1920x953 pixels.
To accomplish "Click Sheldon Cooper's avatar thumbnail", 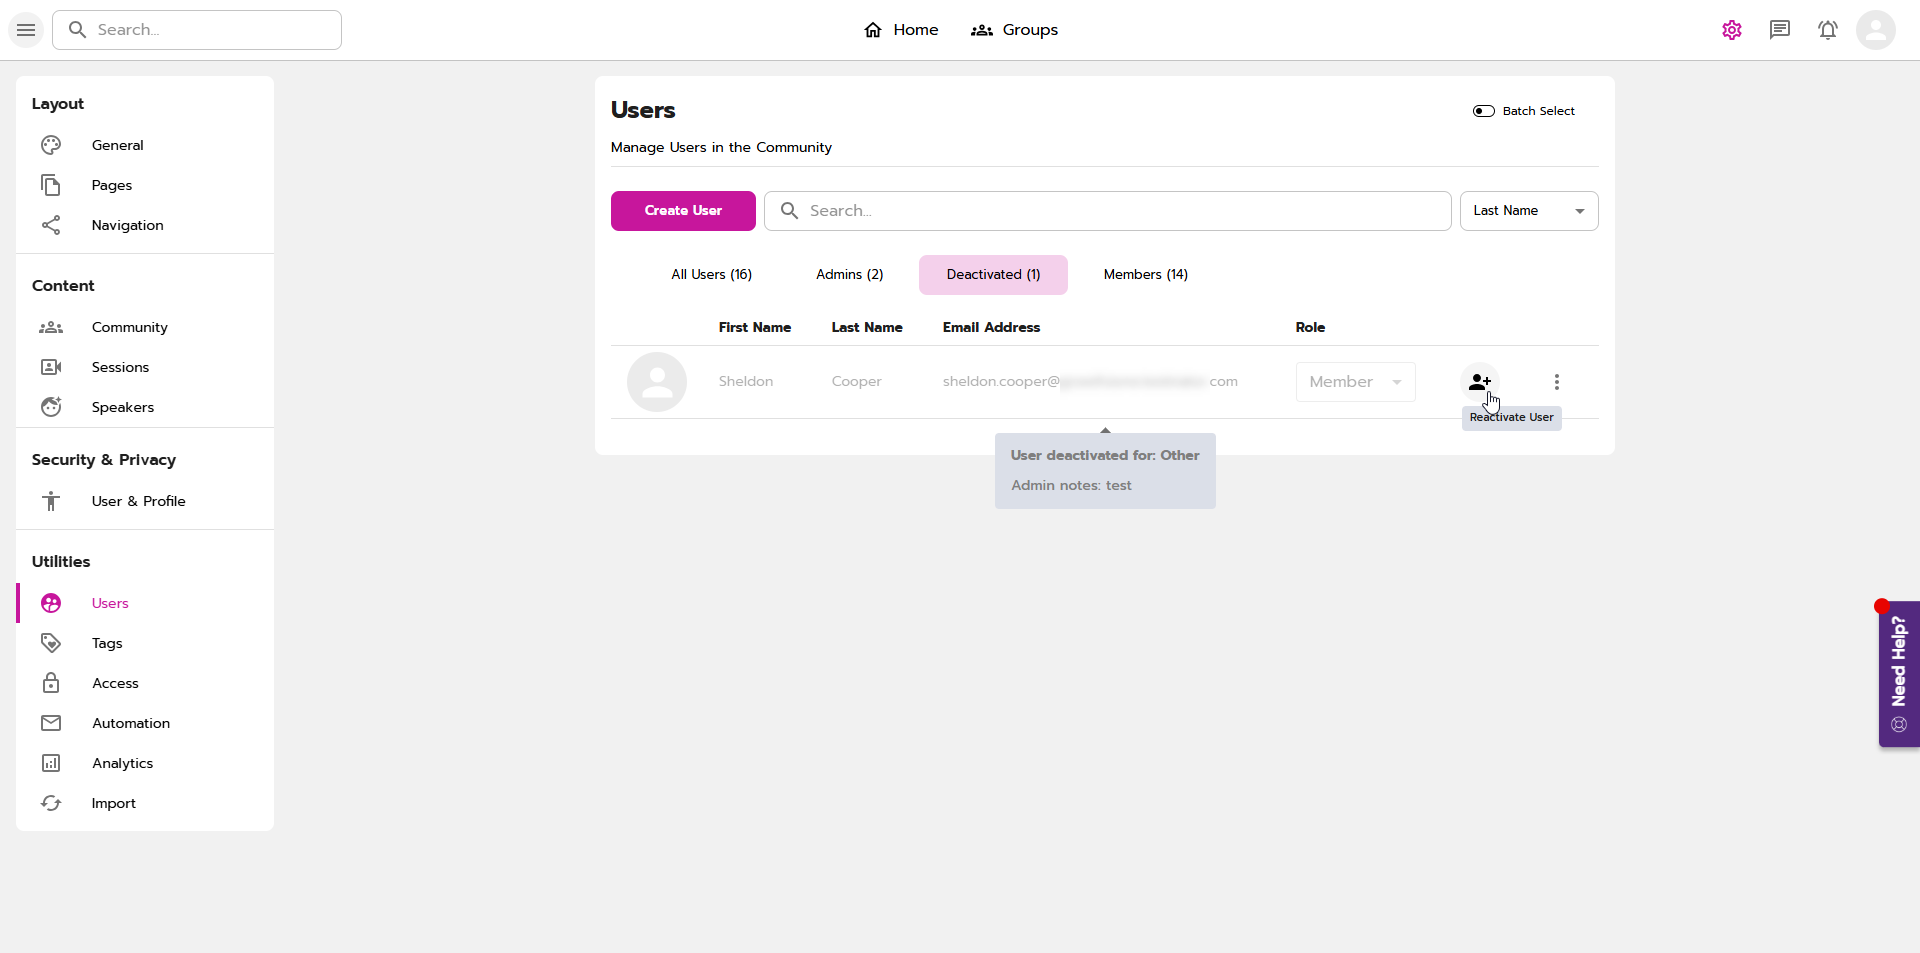I will point(657,382).
